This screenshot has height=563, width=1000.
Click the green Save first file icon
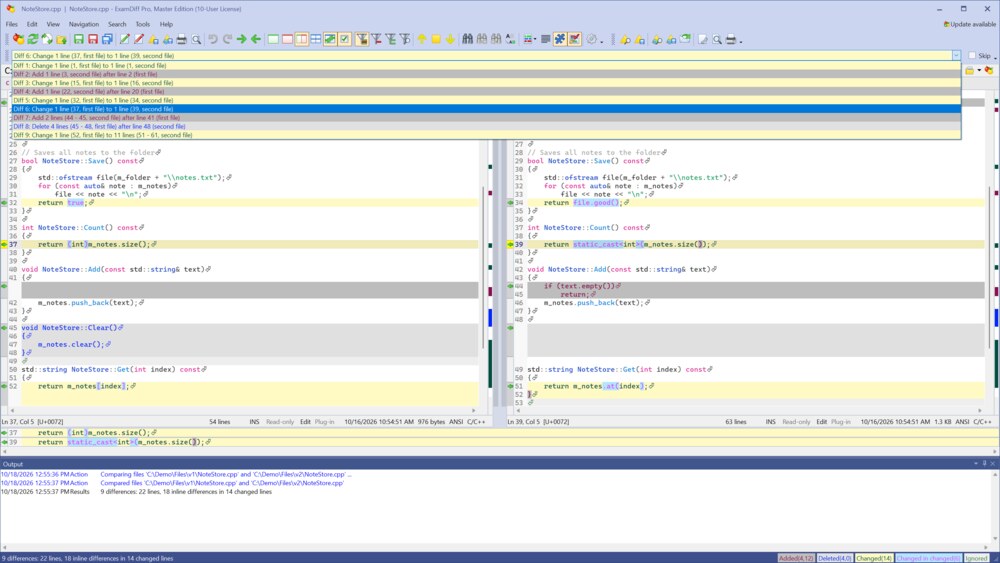78,40
